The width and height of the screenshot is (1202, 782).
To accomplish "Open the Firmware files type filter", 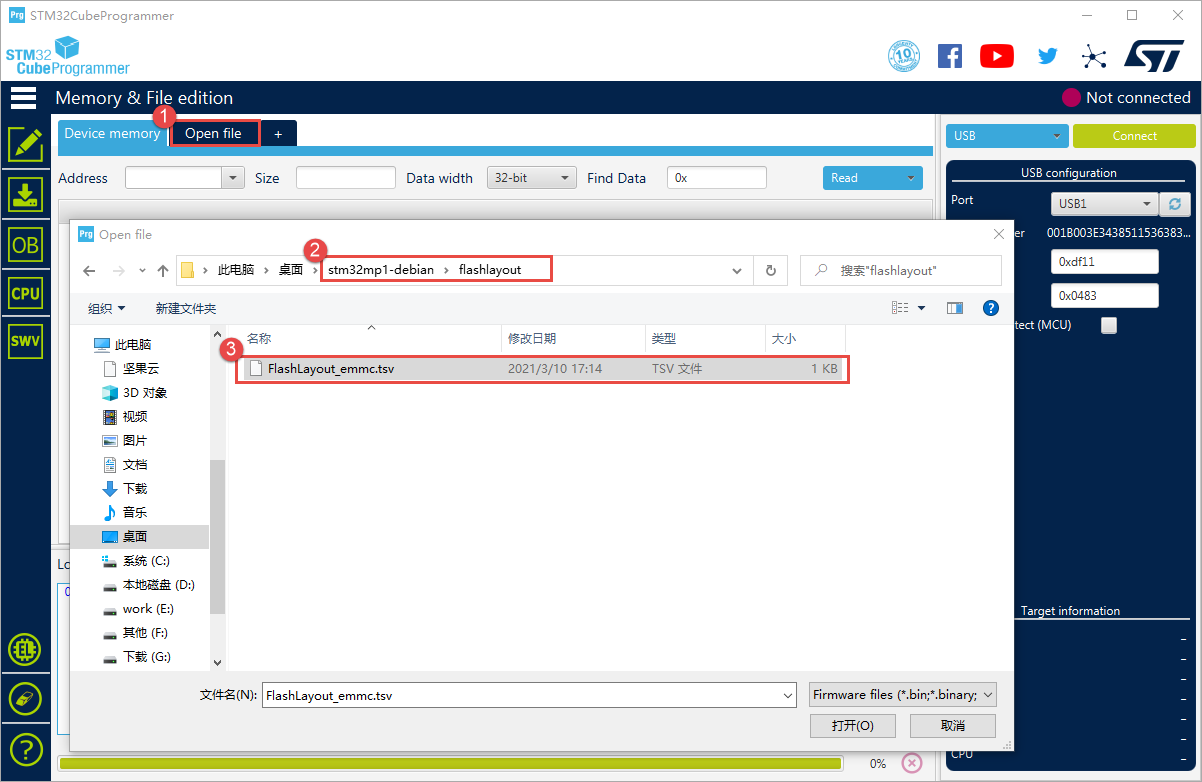I will click(x=903, y=695).
